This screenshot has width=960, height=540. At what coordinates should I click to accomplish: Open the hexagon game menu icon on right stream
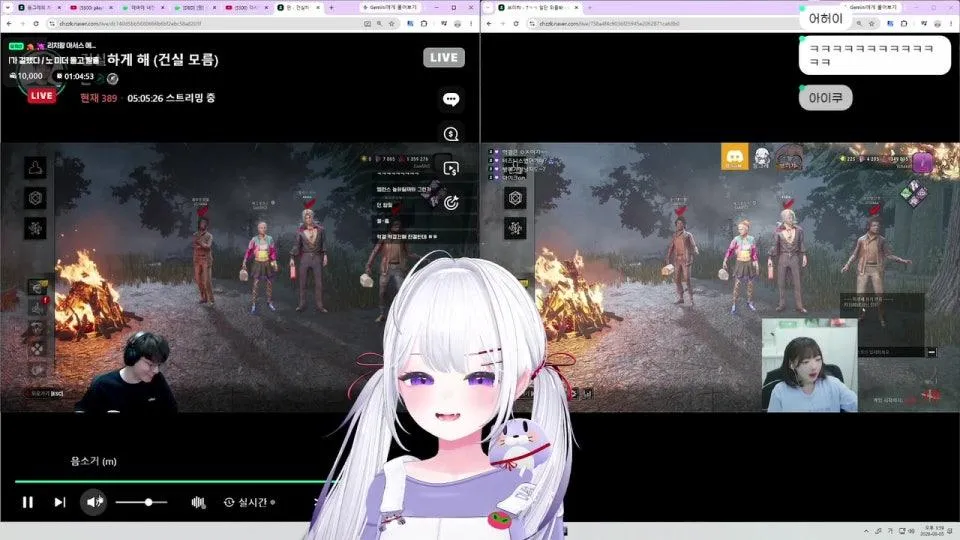pos(516,198)
